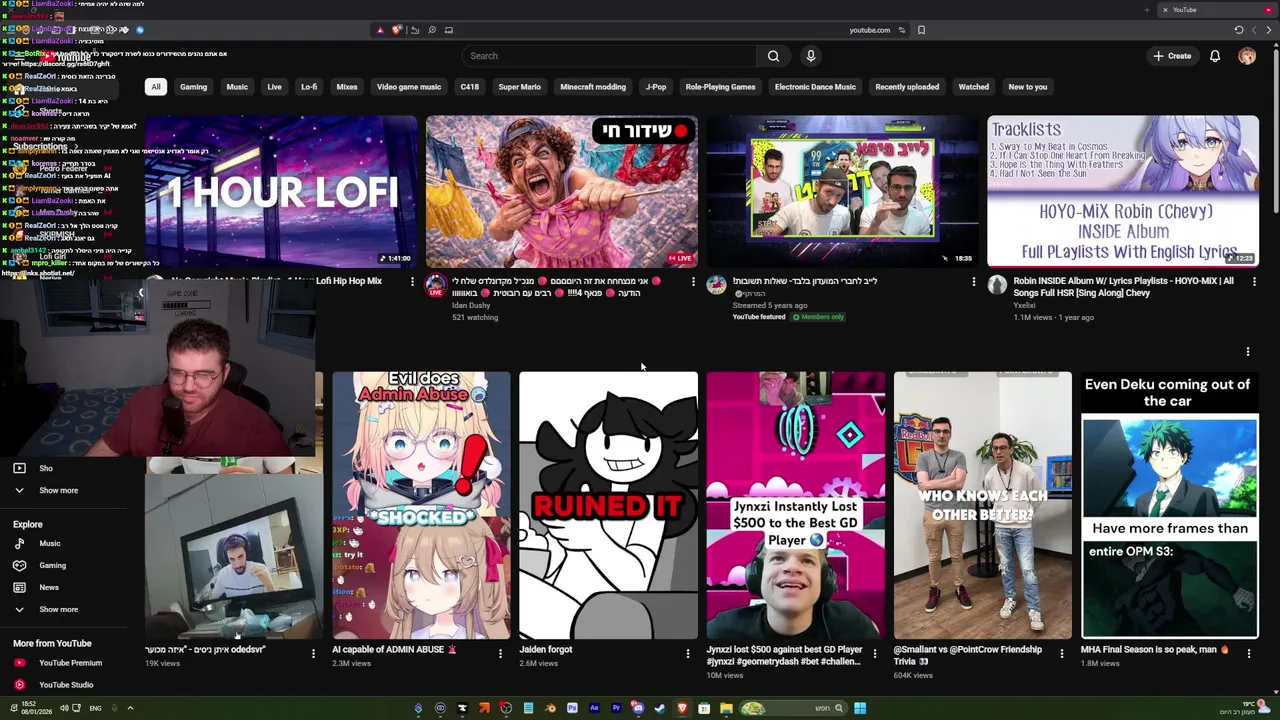This screenshot has width=1280, height=720.
Task: Select the Mixes filter chip
Action: click(347, 87)
